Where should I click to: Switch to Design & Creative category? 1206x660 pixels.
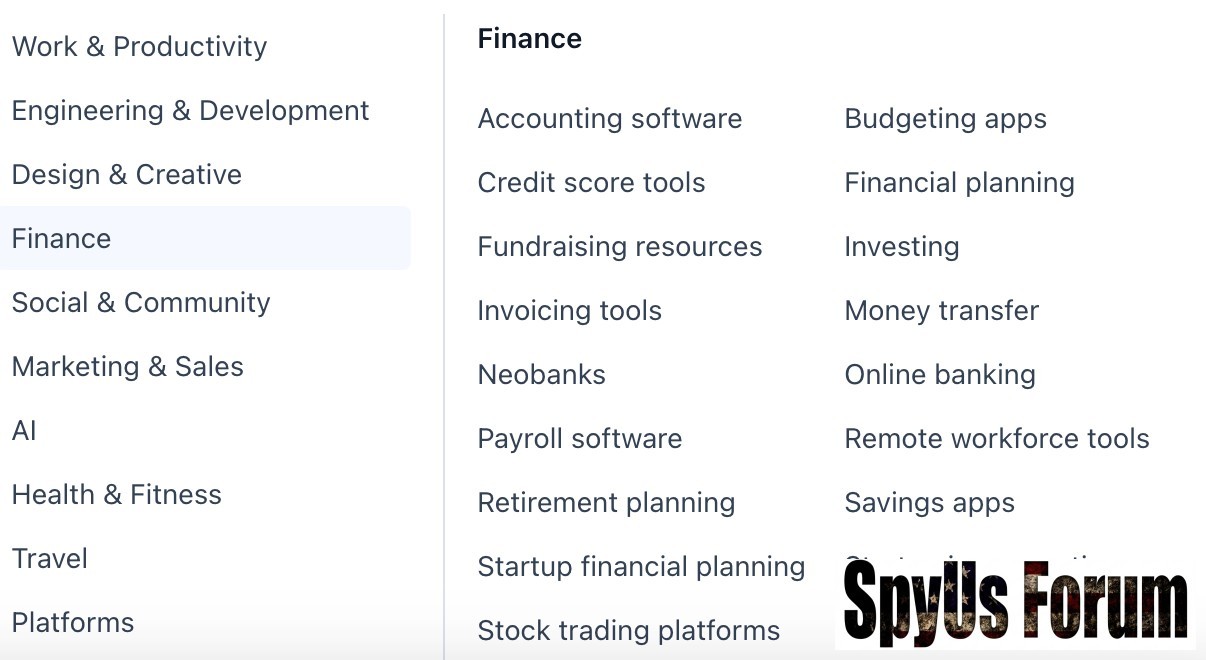click(x=127, y=175)
